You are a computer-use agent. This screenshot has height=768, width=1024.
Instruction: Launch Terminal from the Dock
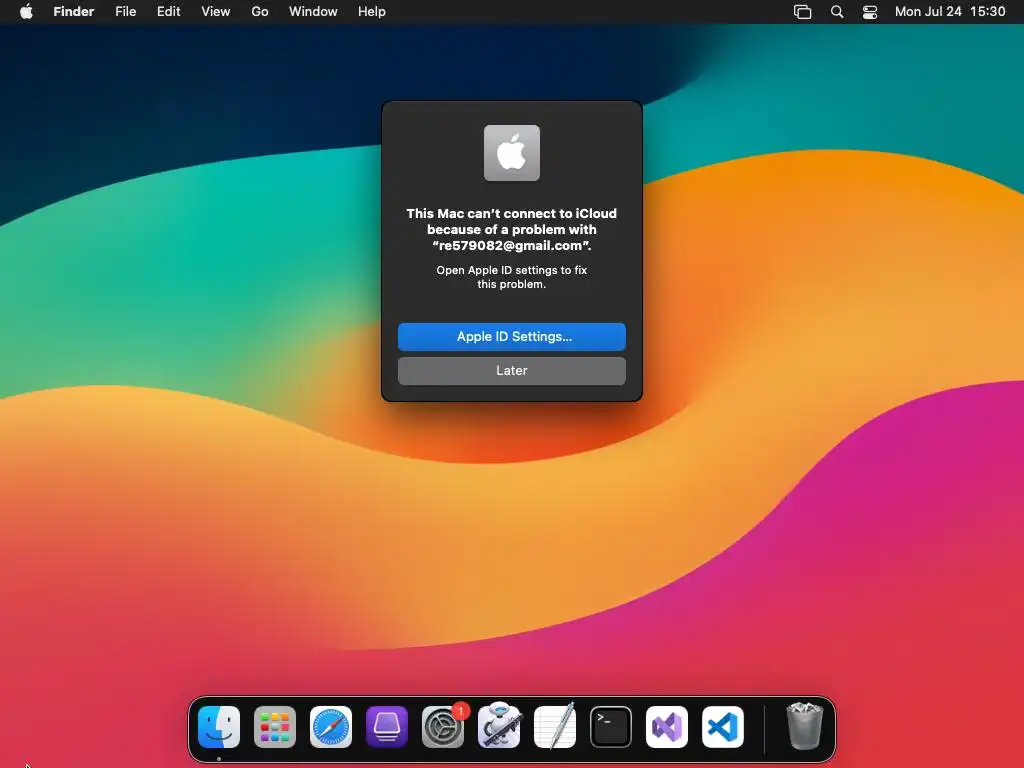(x=611, y=726)
